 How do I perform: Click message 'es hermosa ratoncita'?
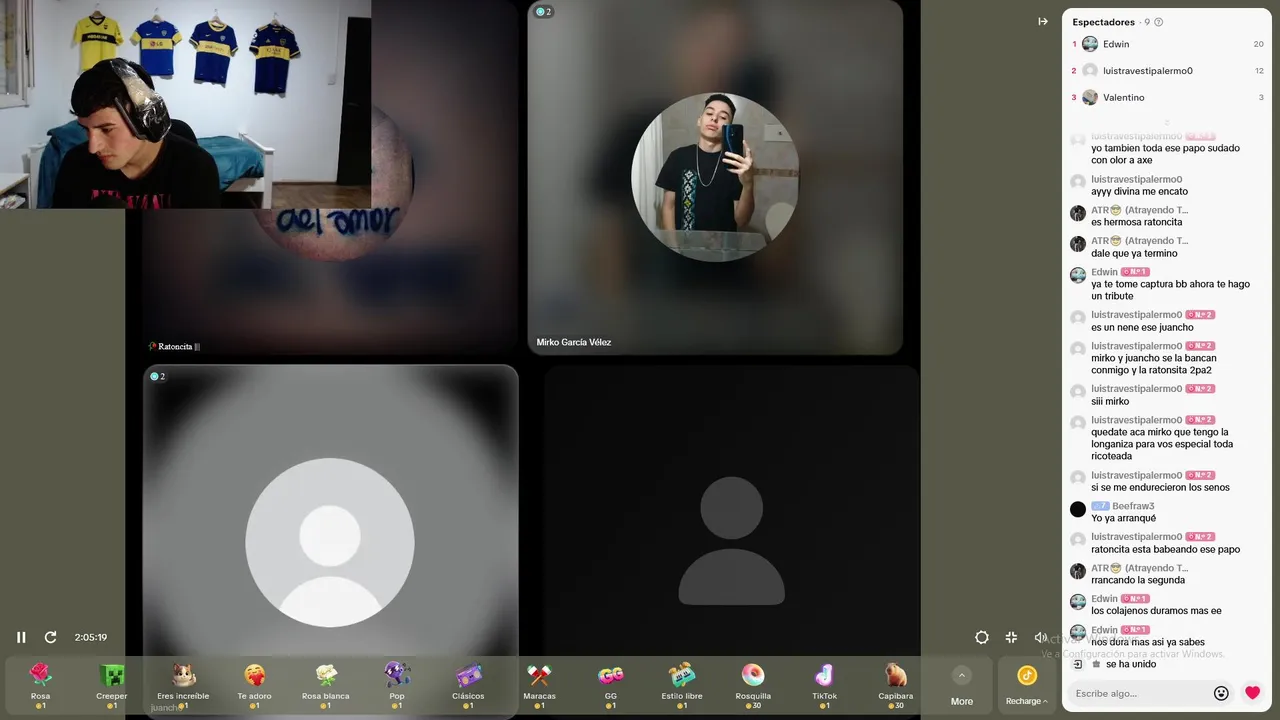(1136, 222)
